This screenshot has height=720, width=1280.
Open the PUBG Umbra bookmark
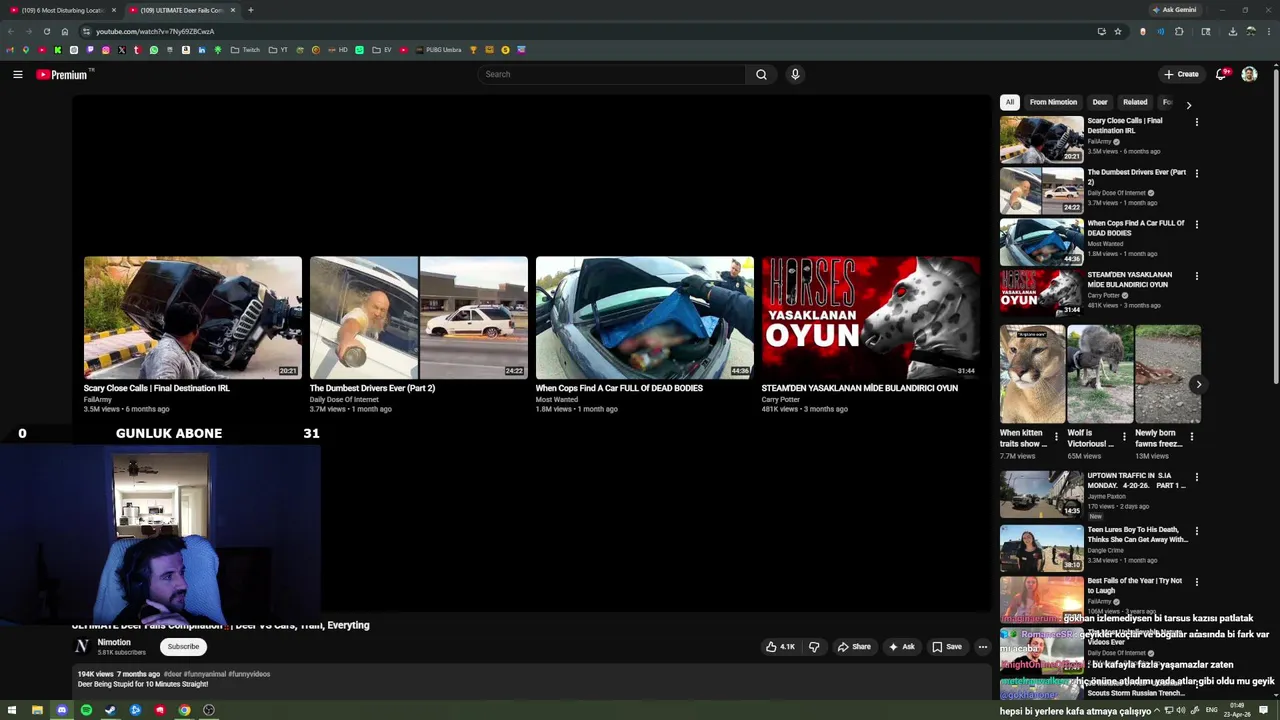[x=438, y=50]
